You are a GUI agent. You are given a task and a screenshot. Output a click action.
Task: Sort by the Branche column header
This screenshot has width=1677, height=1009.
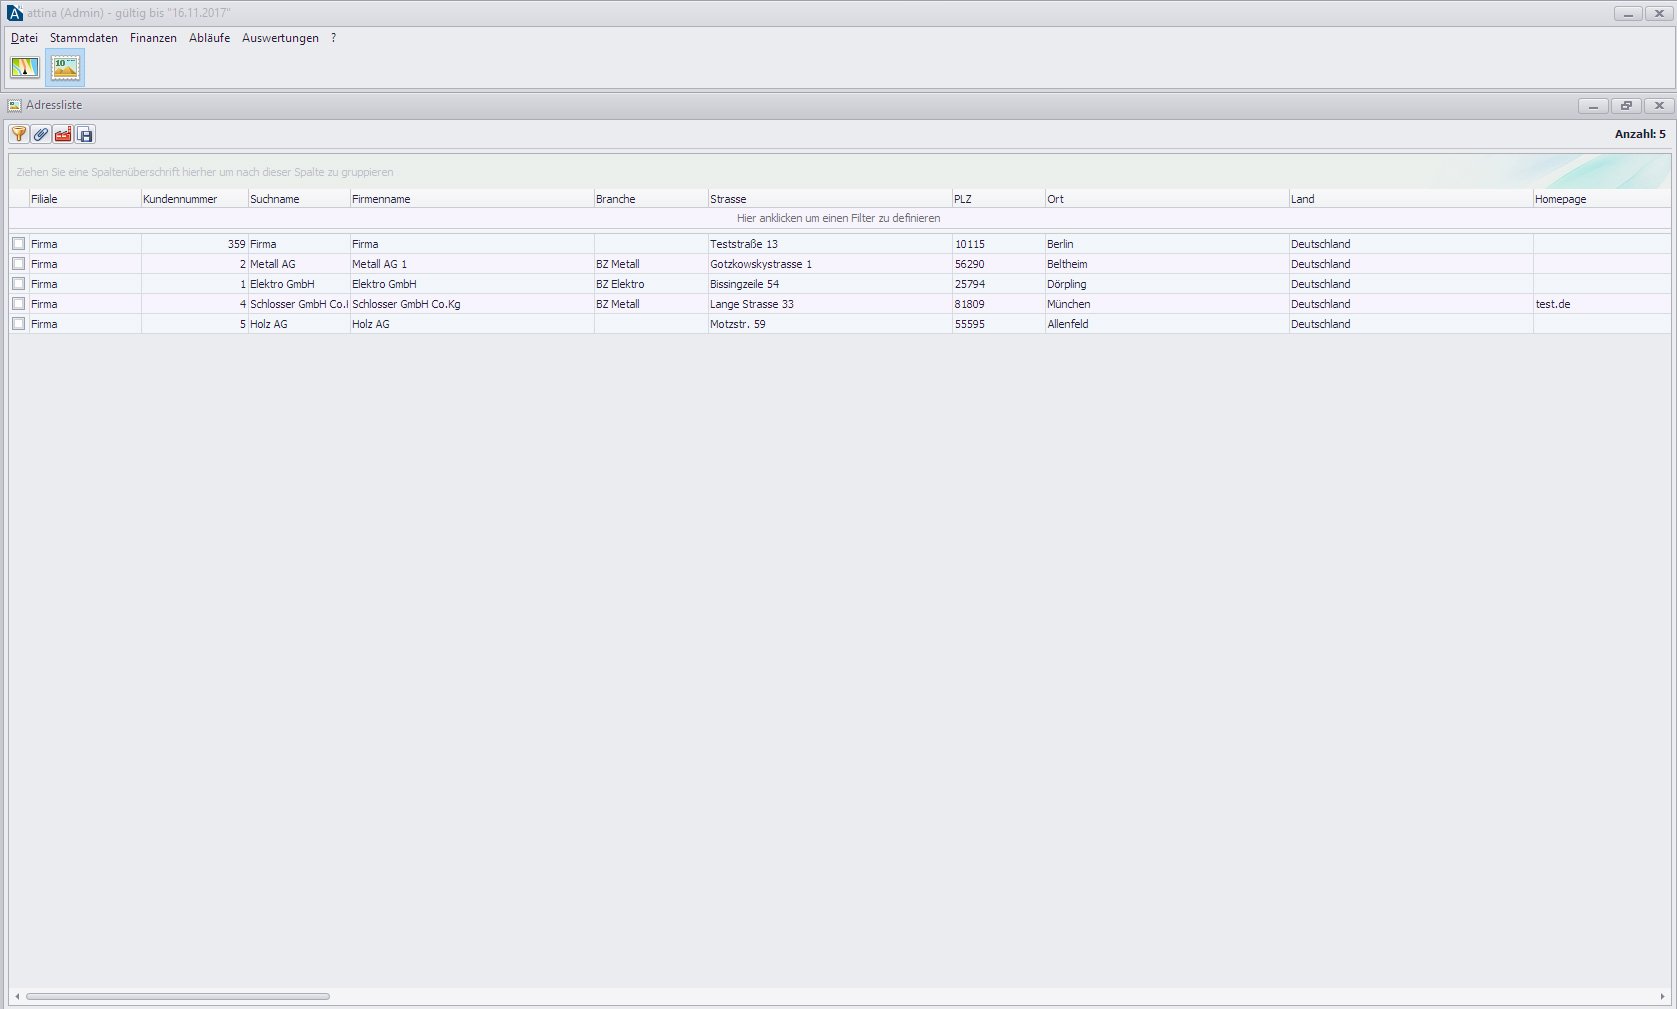click(651, 199)
